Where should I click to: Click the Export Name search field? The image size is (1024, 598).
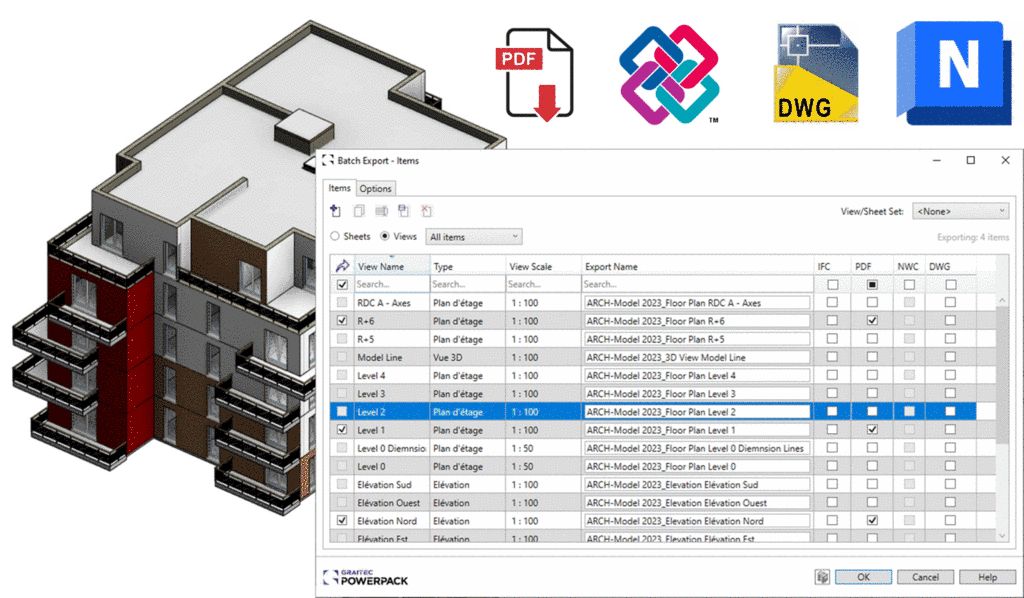point(697,285)
